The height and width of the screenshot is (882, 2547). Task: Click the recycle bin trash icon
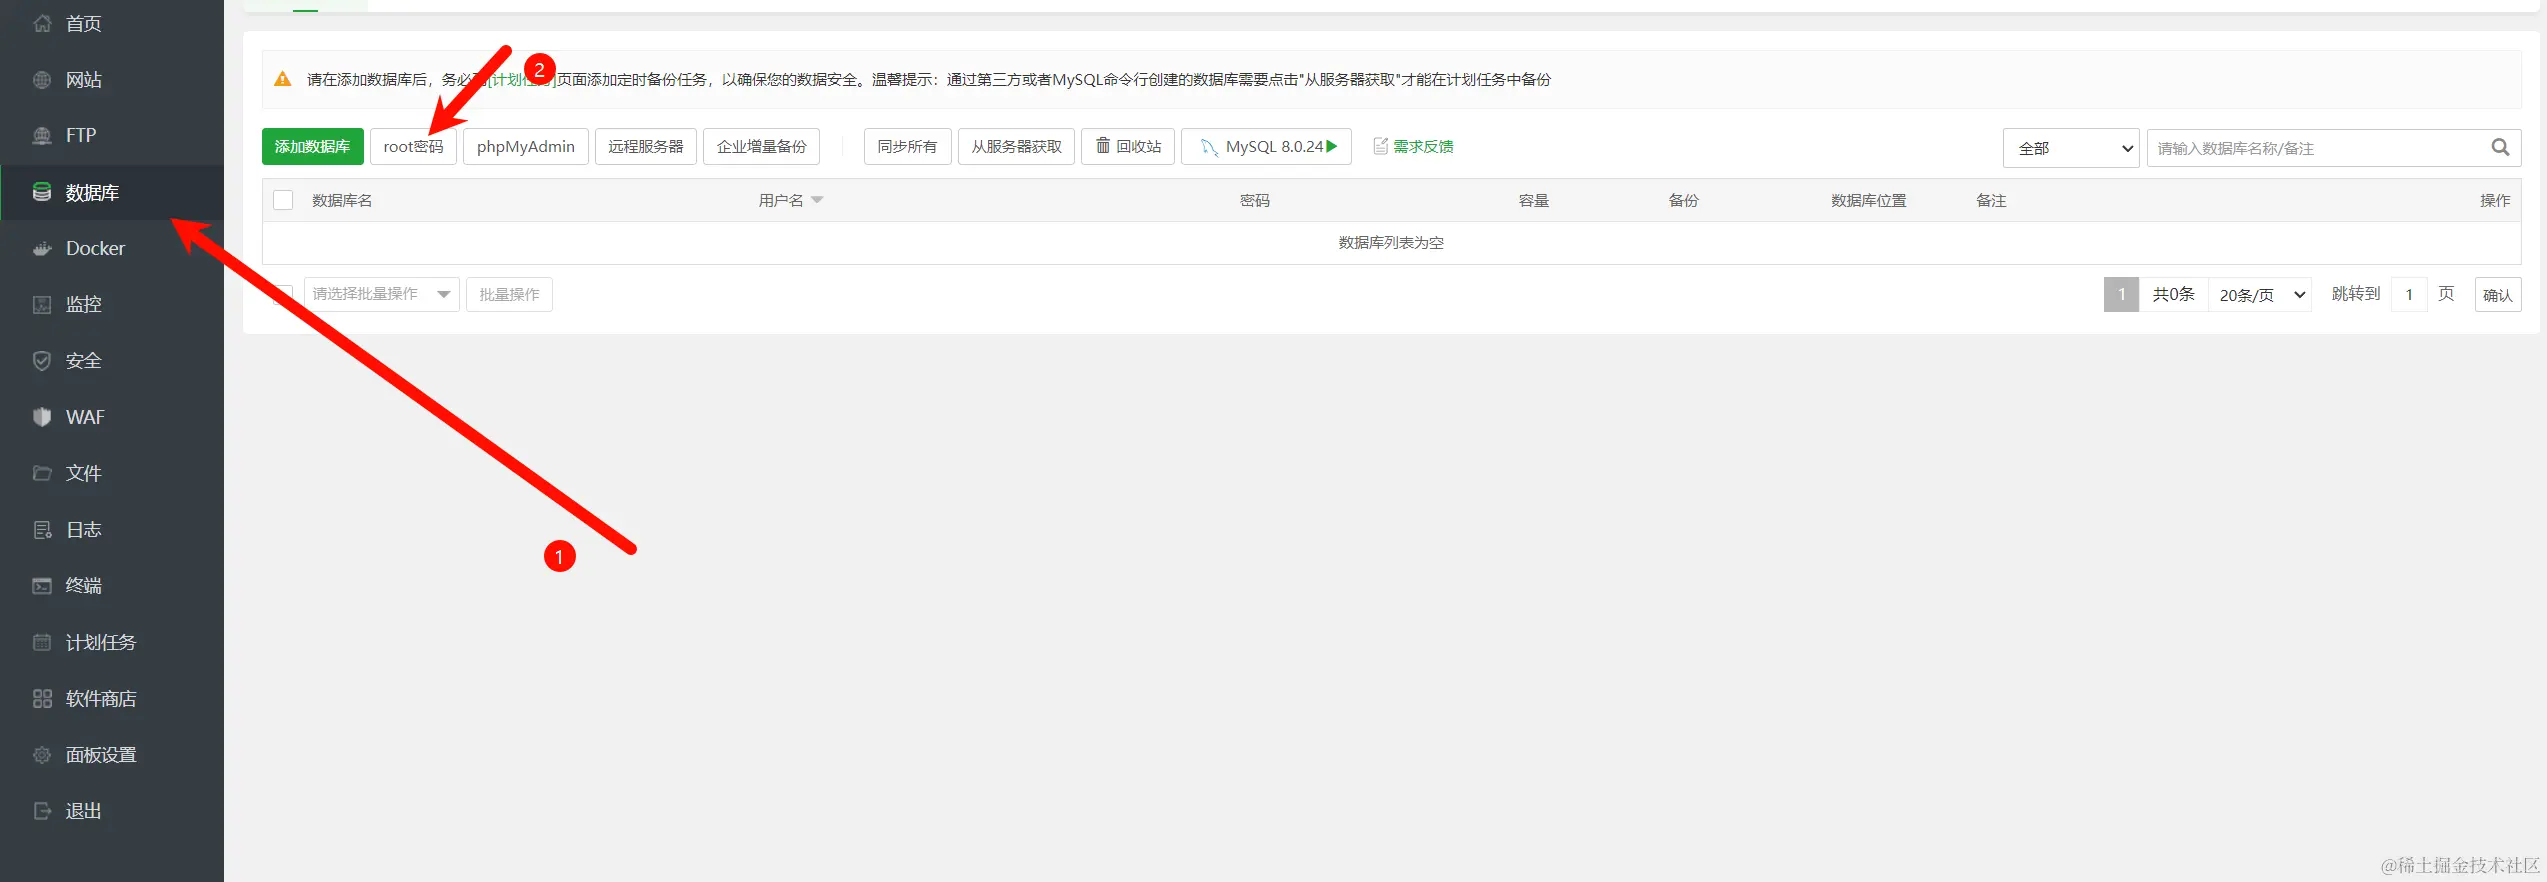coord(1103,146)
